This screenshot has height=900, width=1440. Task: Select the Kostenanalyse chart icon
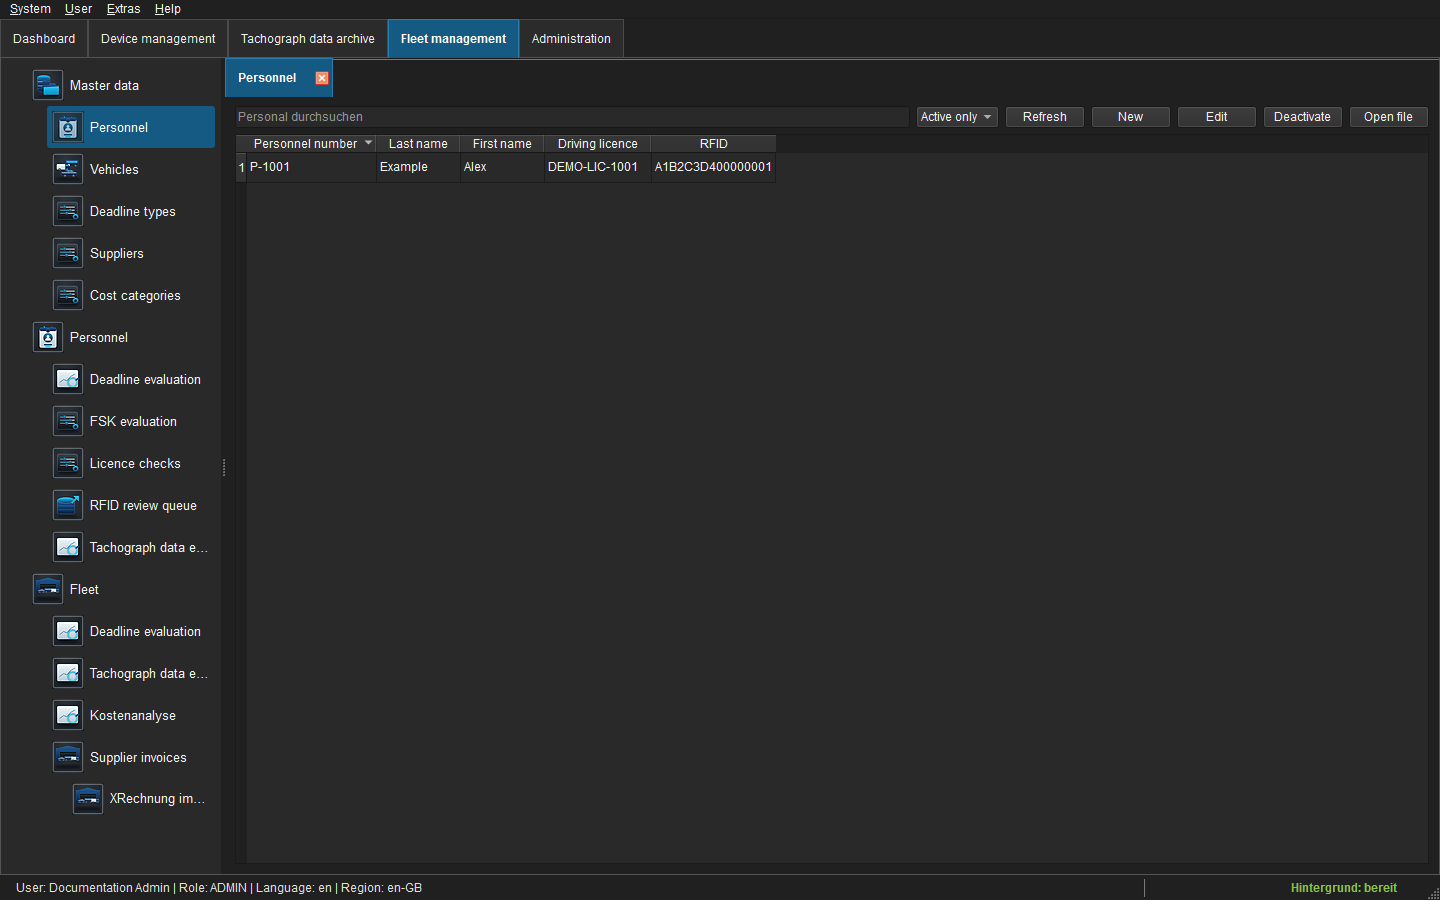tap(68, 715)
